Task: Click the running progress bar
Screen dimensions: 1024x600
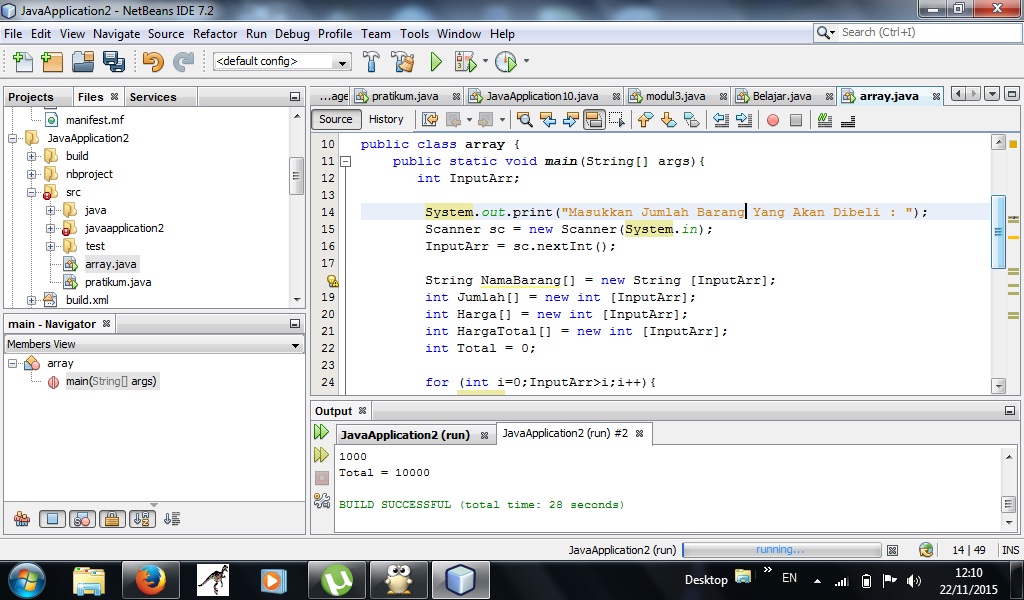Action: click(x=781, y=550)
